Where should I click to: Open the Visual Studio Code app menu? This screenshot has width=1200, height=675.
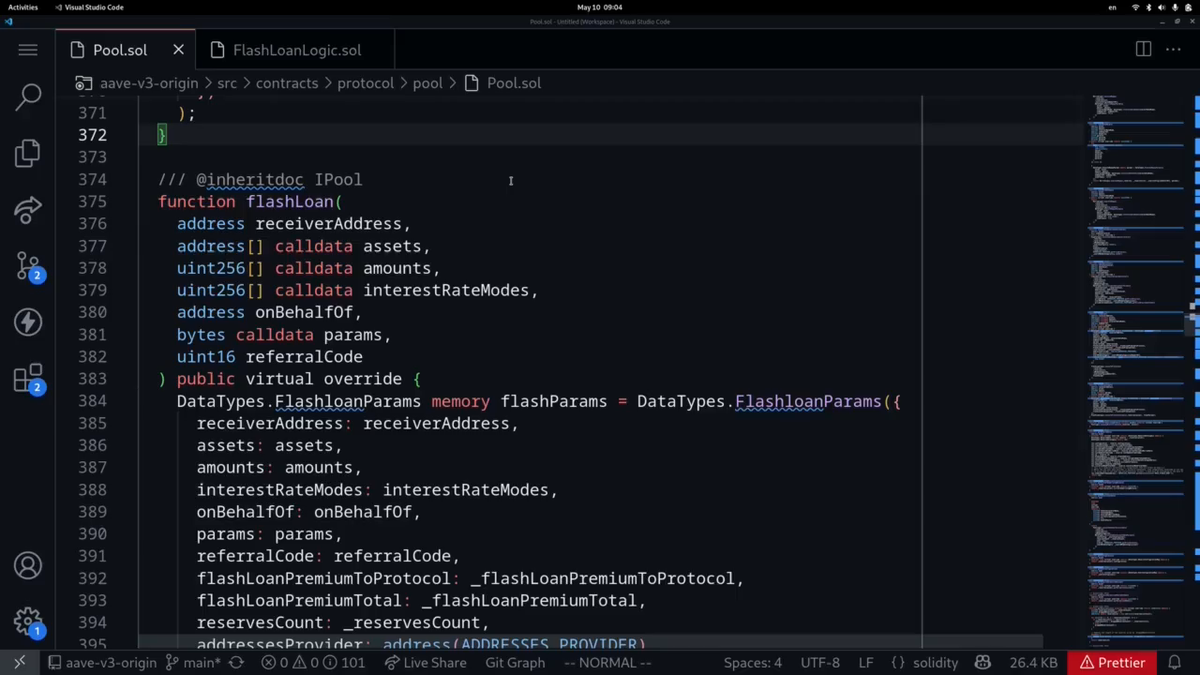tap(89, 7)
